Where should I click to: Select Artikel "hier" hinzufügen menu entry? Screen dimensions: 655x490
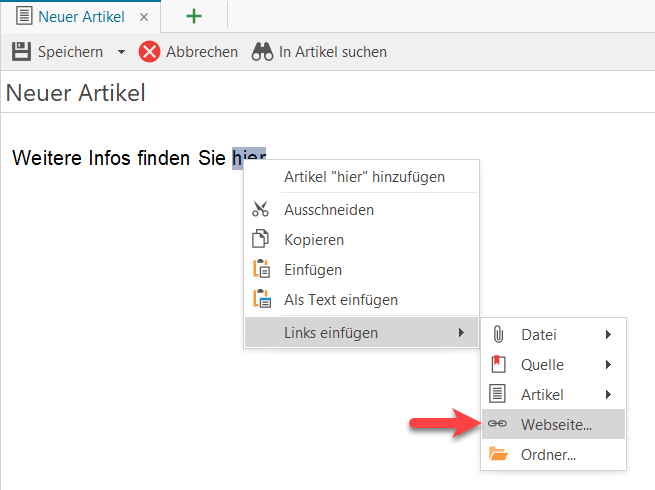point(362,177)
